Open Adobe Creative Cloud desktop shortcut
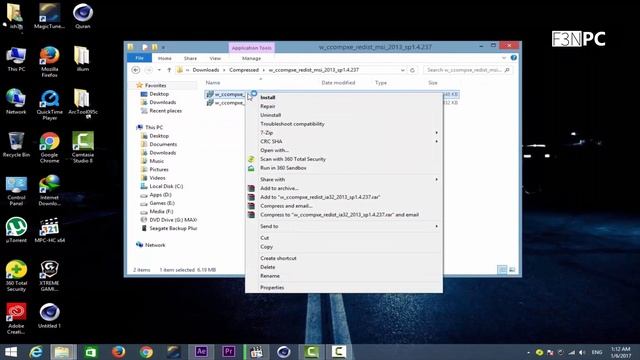The image size is (640, 360). (x=16, y=318)
